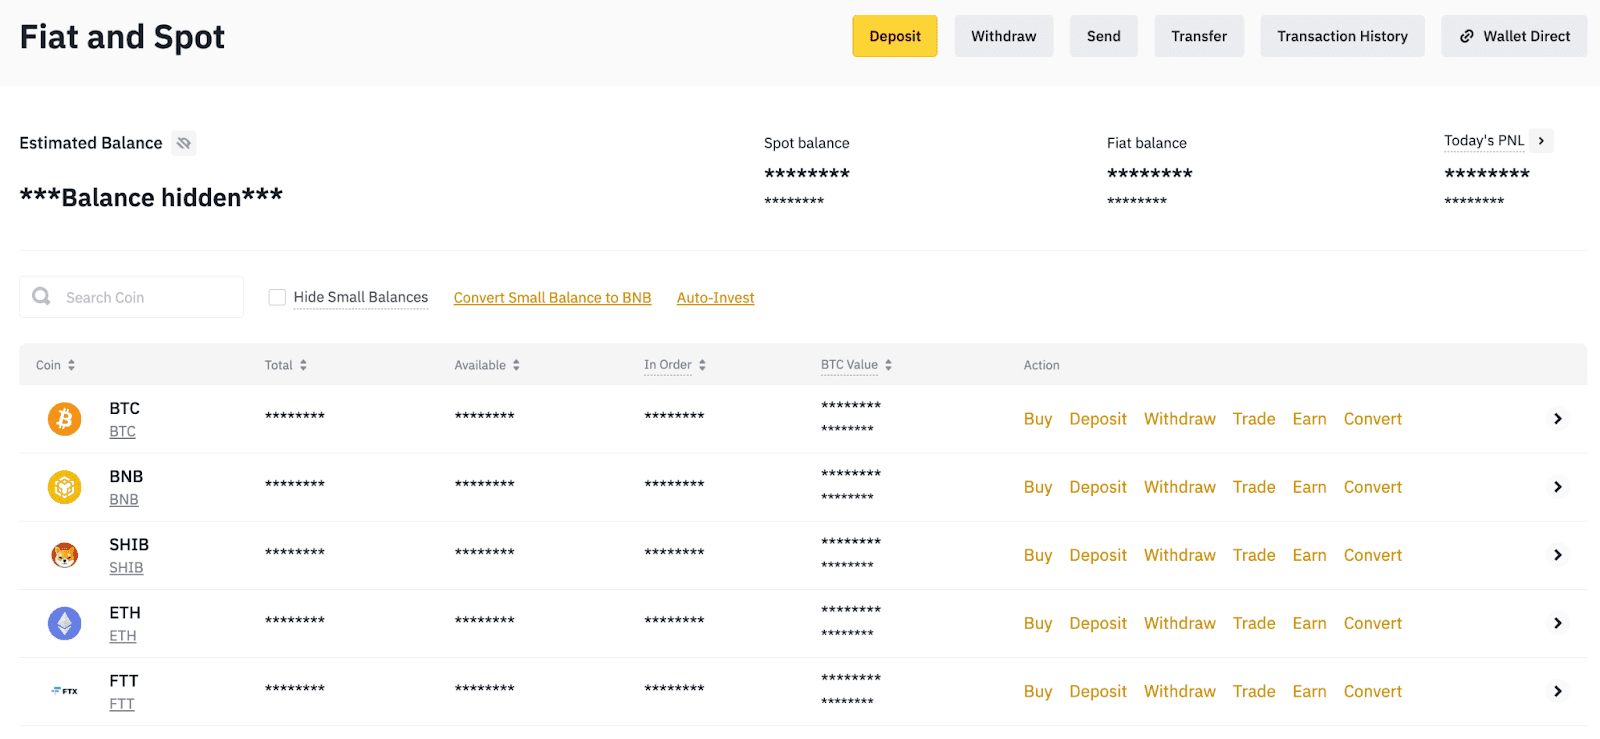Screen dimensions: 1600x739
Task: Expand the BTC row details arrow
Action: 1557,419
